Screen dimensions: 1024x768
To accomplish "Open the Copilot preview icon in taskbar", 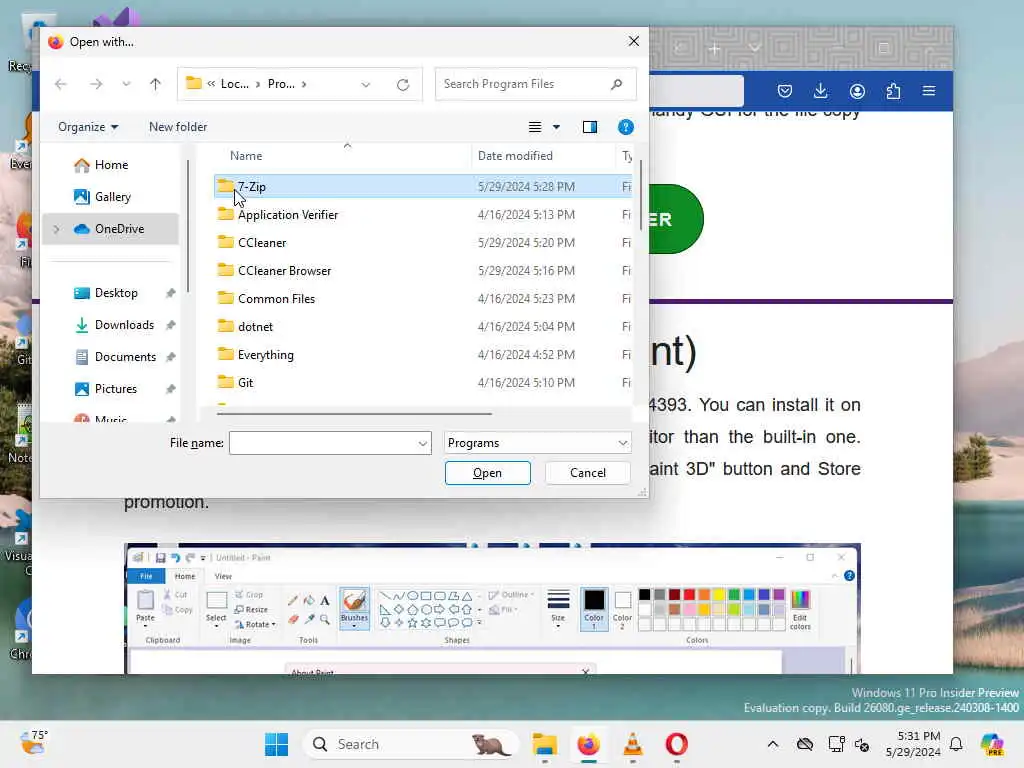I will click(992, 744).
